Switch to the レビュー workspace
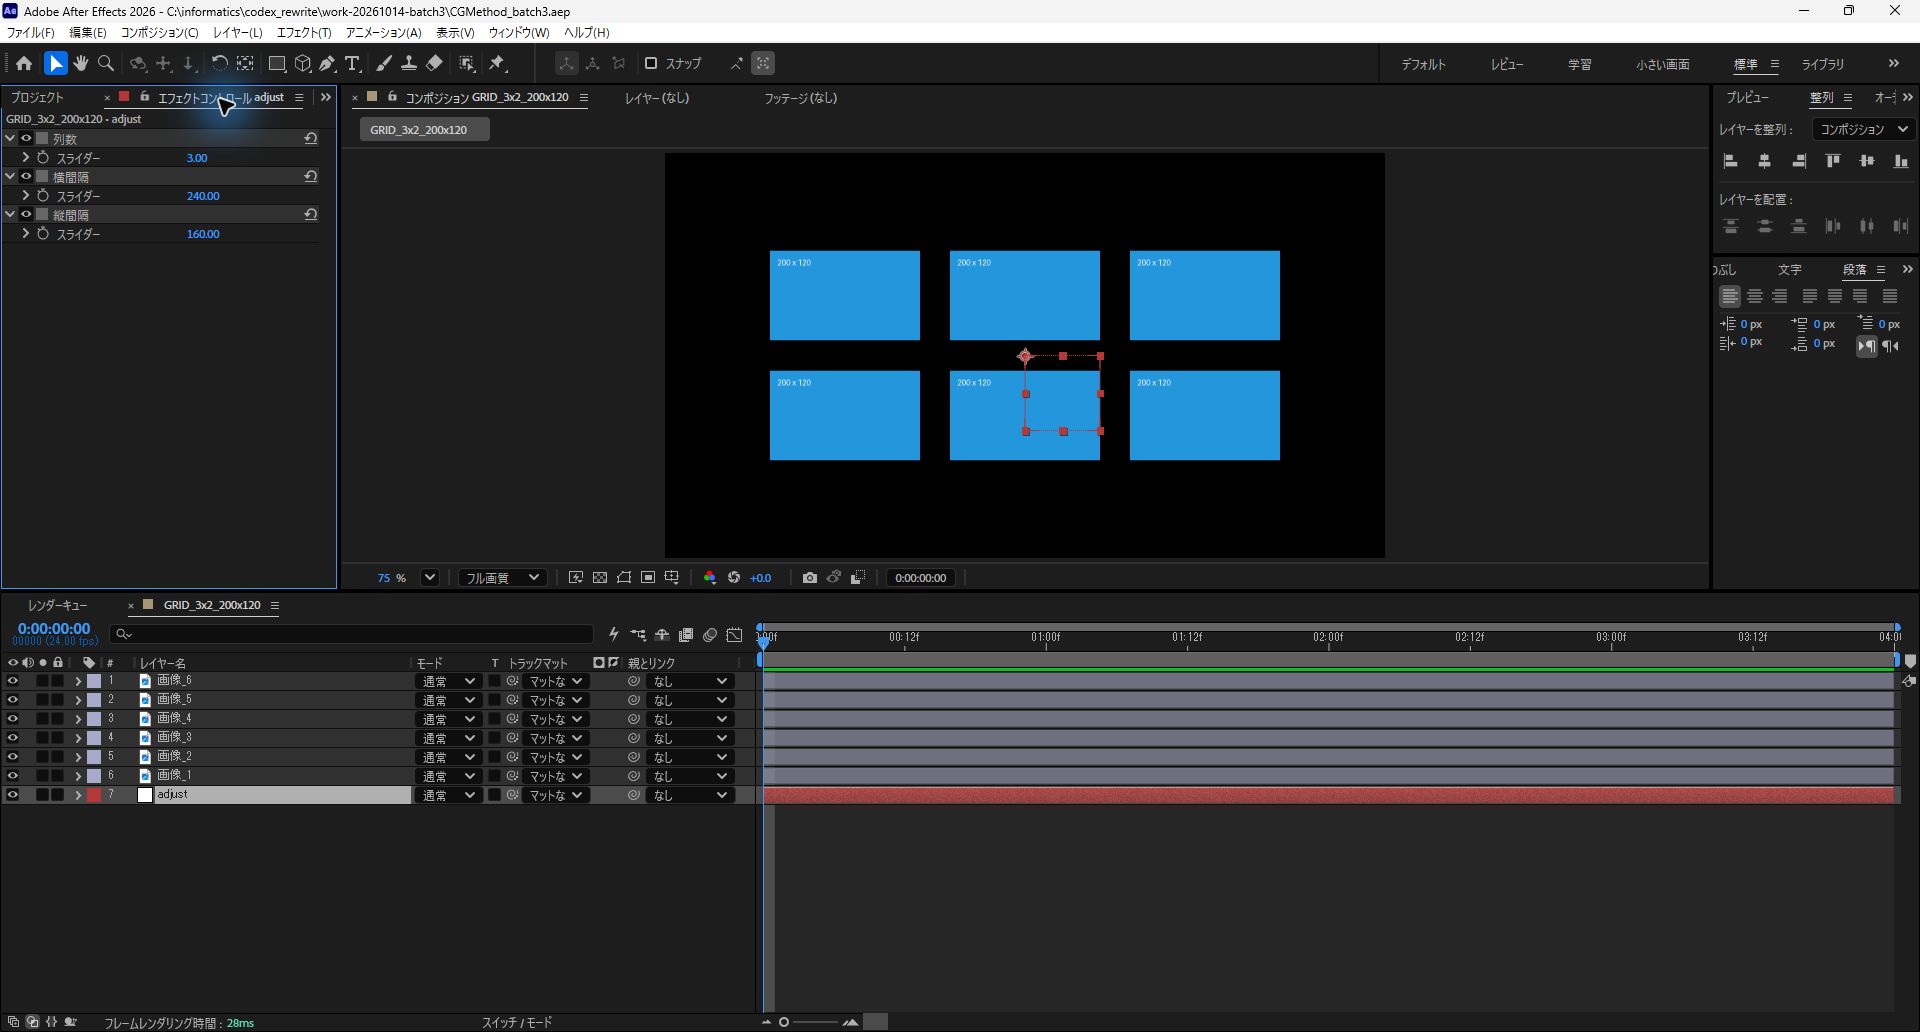Viewport: 1920px width, 1032px height. 1507,64
